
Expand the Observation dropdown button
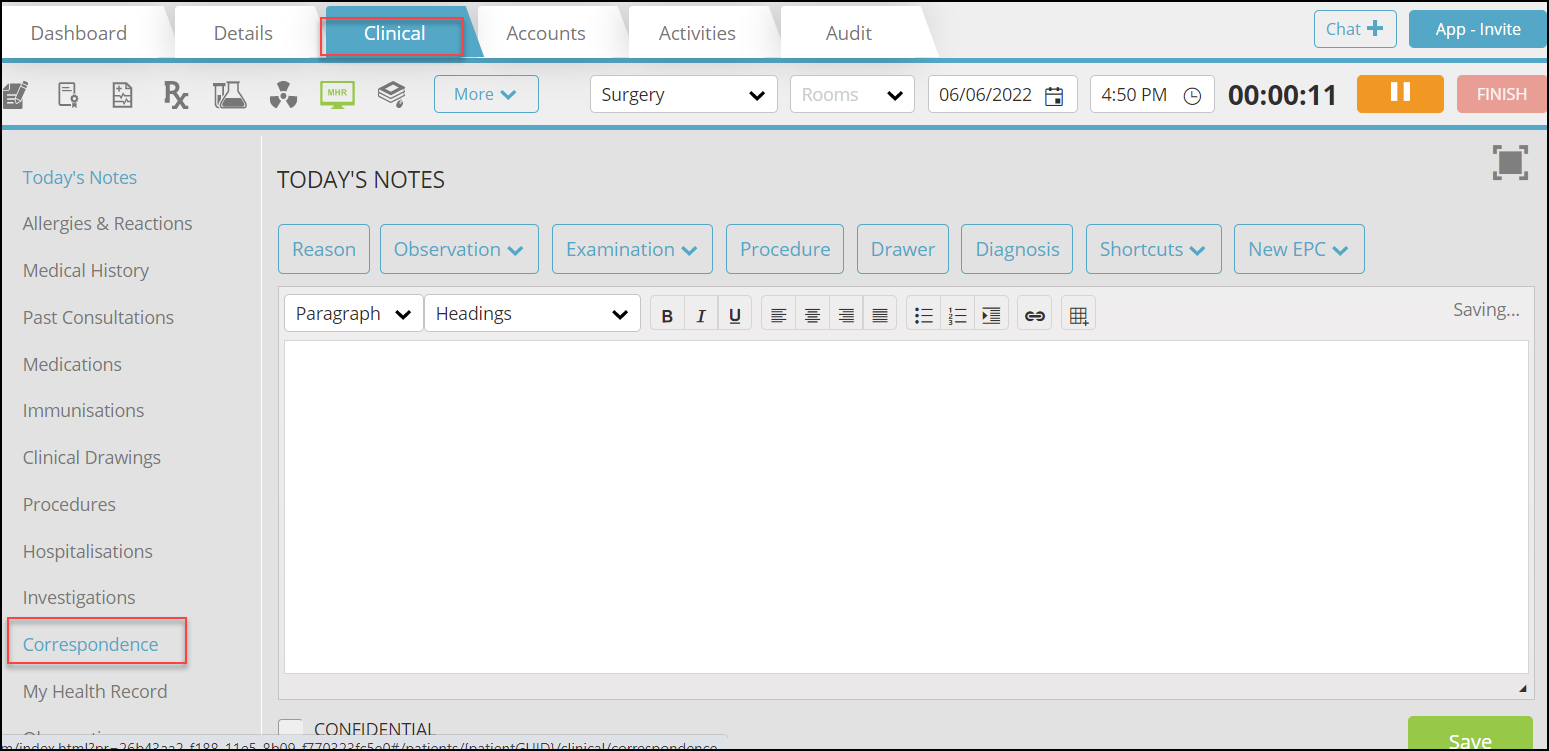point(459,249)
